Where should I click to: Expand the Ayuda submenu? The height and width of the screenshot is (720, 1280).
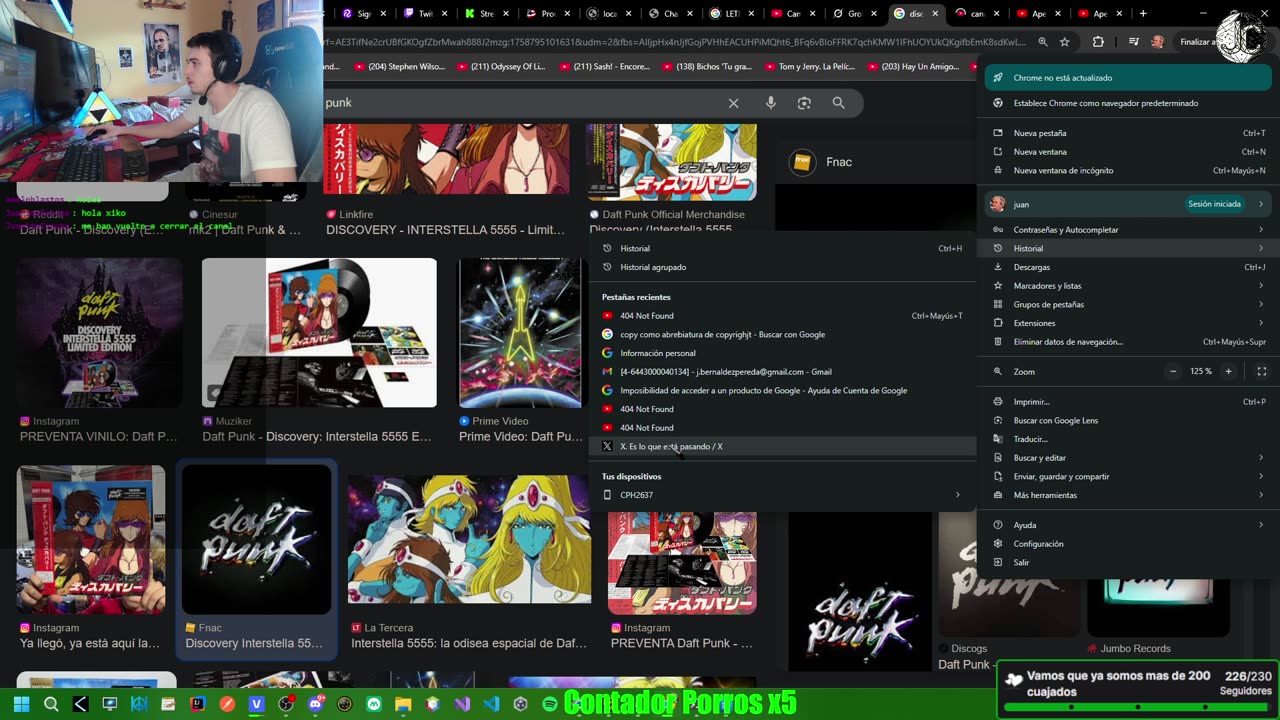[x=1128, y=525]
